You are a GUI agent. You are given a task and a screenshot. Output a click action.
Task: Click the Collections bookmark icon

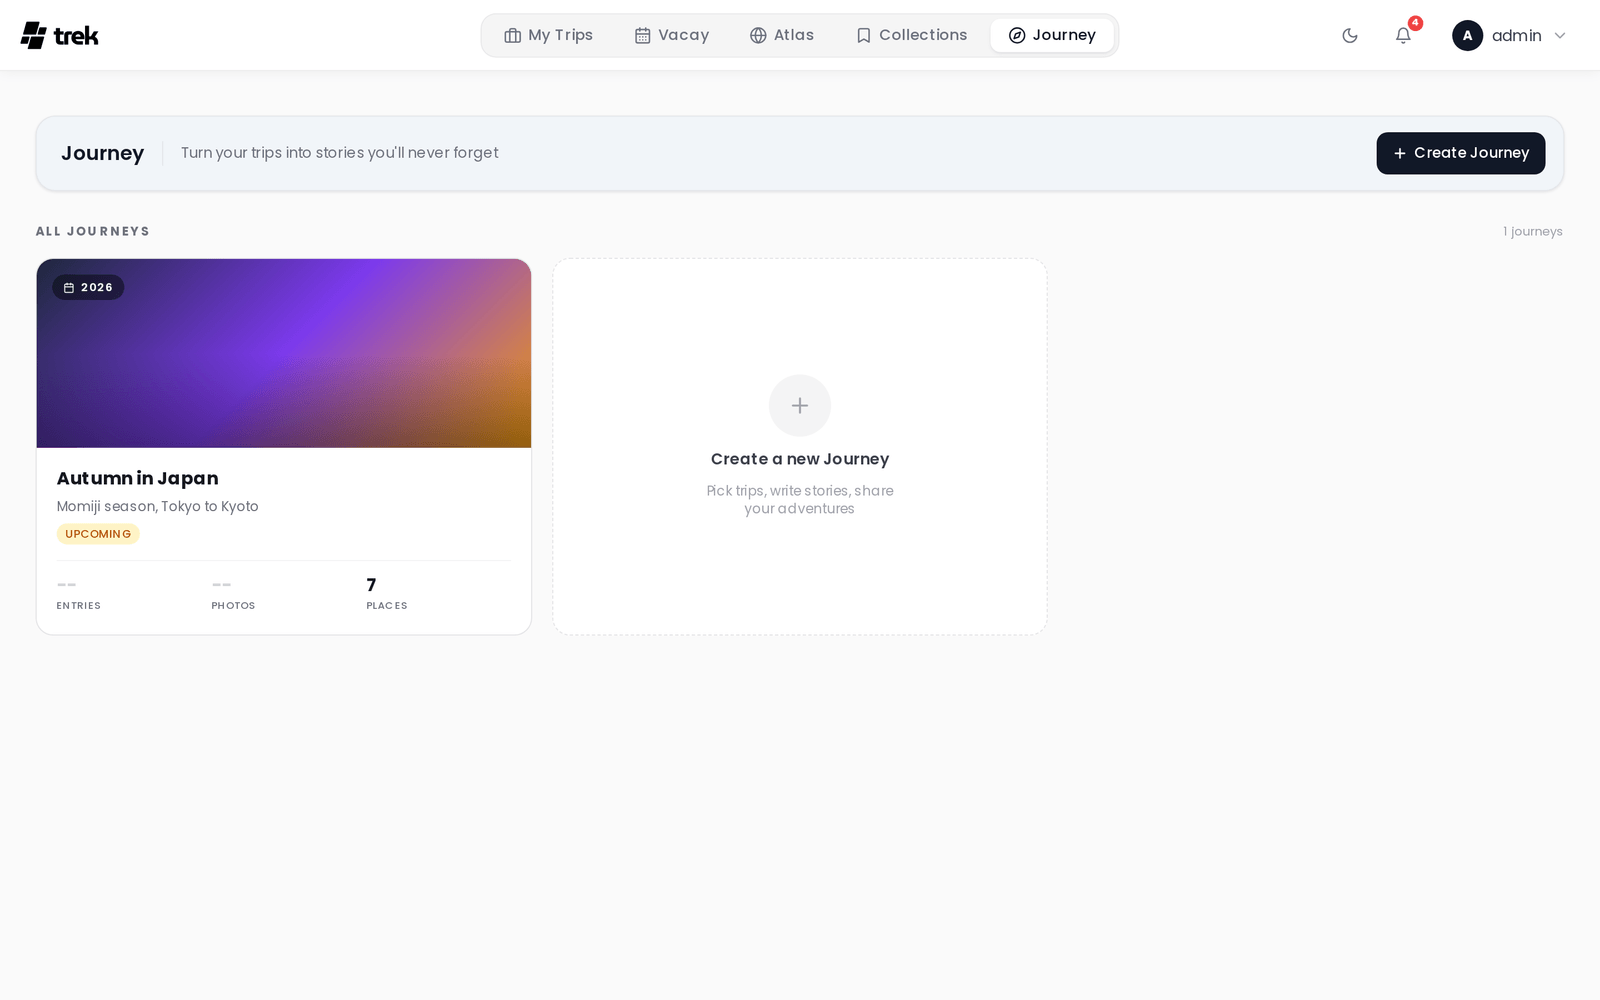pos(864,35)
